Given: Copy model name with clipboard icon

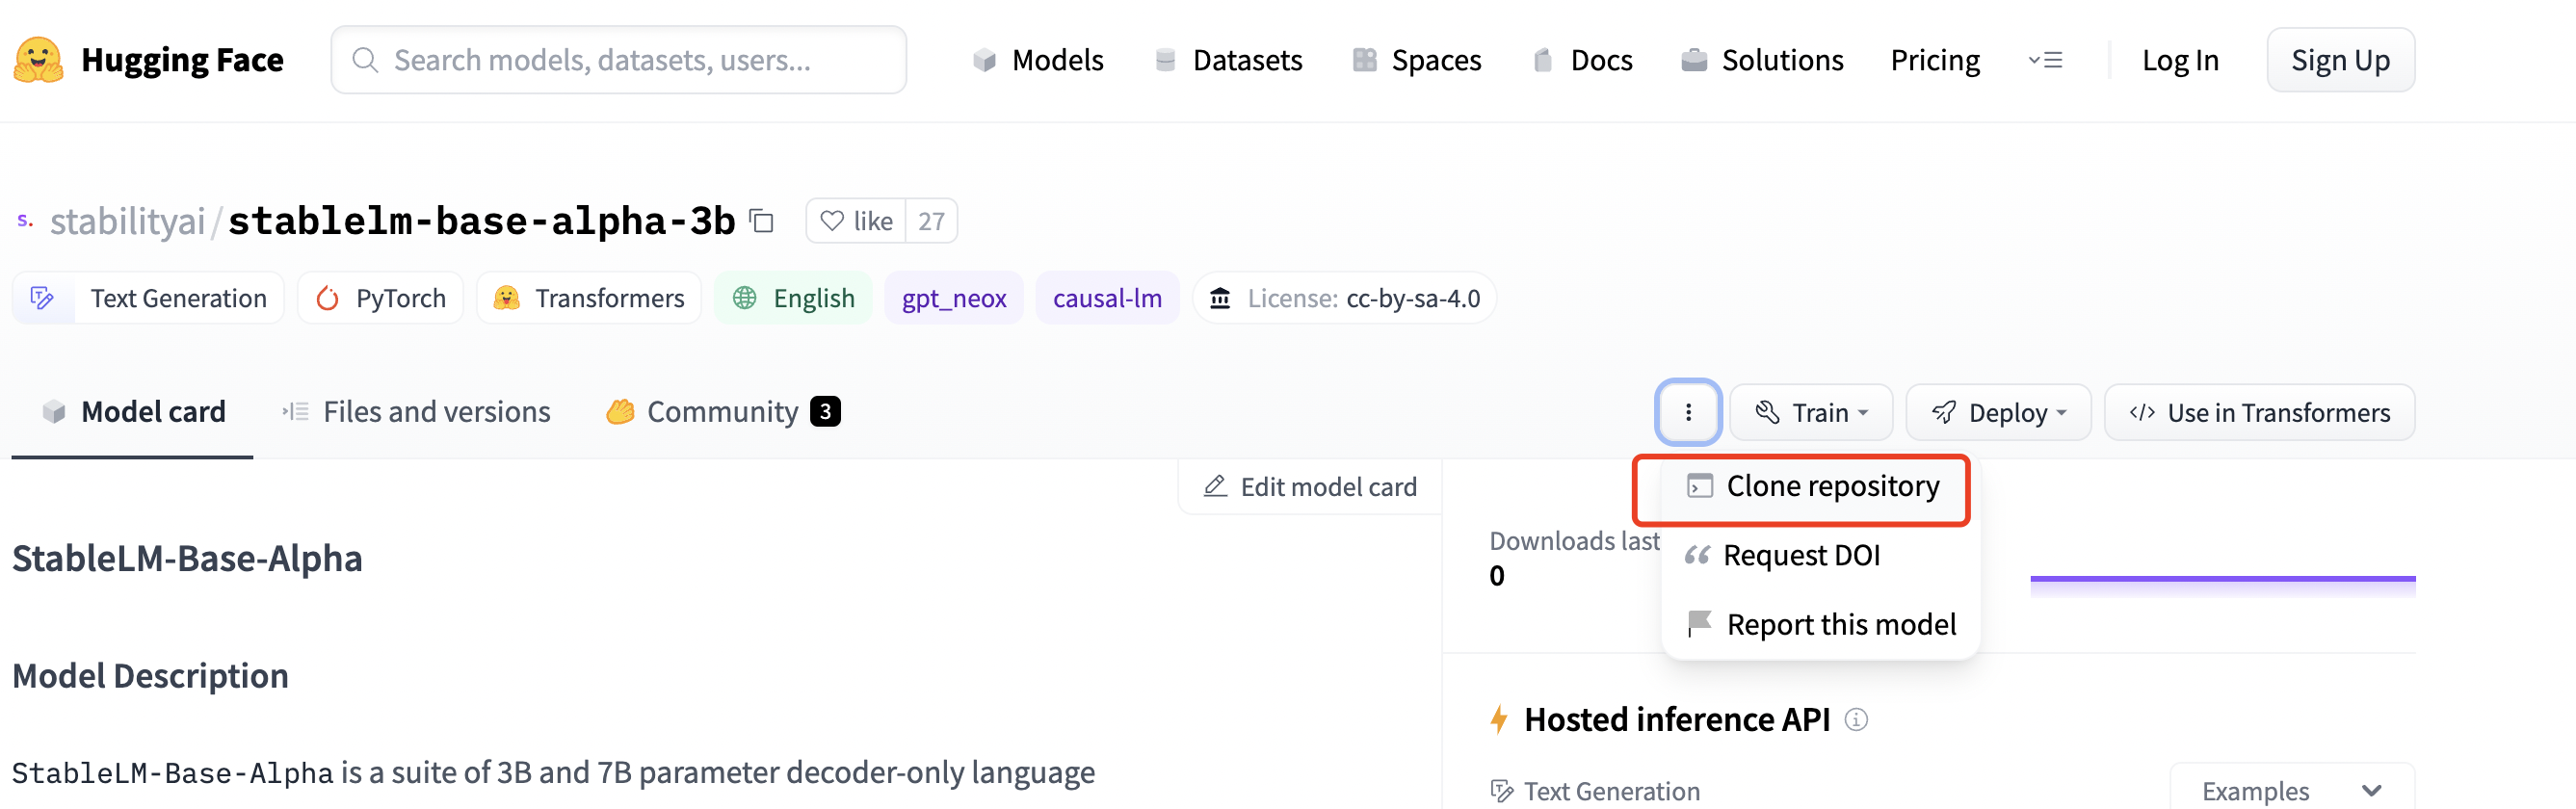Looking at the screenshot, I should pyautogui.click(x=762, y=220).
